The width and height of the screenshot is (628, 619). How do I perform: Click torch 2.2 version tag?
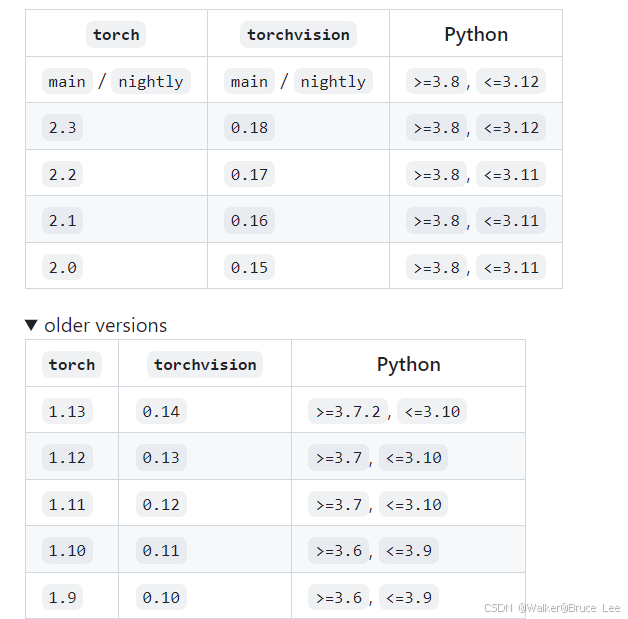click(x=62, y=174)
